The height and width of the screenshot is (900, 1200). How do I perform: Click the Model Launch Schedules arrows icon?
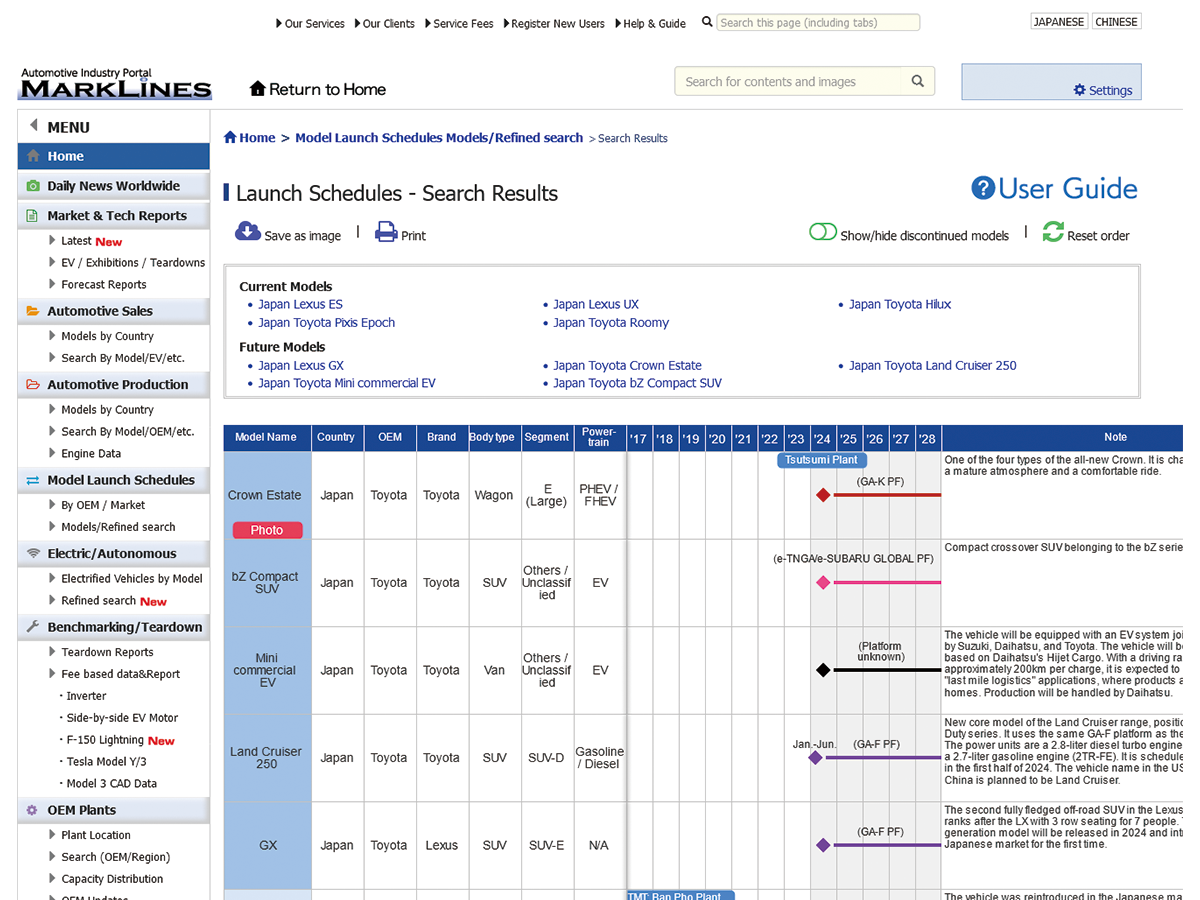(x=33, y=480)
